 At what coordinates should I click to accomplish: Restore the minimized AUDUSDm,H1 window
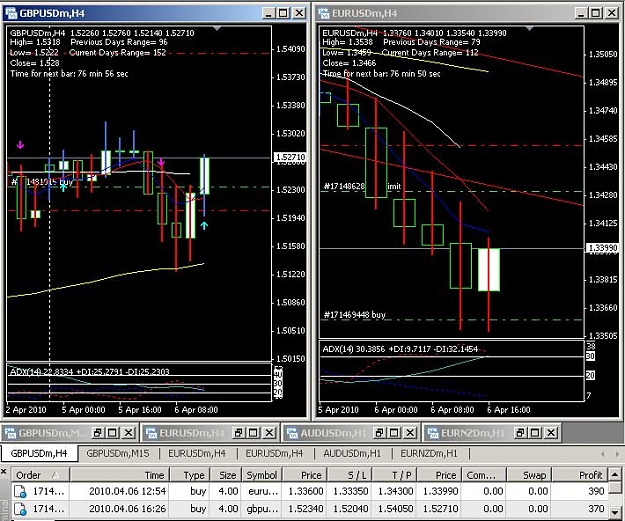[x=379, y=433]
